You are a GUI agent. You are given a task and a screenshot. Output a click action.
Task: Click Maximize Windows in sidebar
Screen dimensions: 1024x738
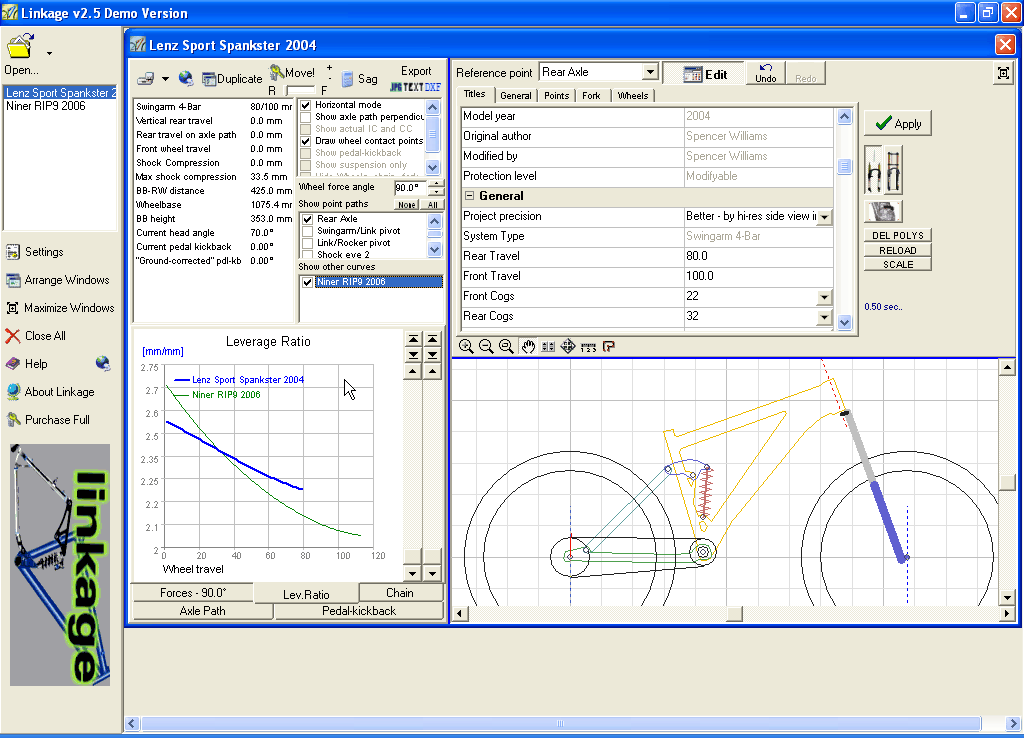(x=60, y=308)
